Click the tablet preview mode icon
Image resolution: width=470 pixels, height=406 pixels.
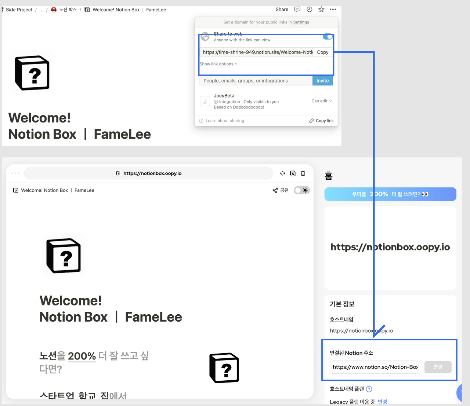point(293,173)
